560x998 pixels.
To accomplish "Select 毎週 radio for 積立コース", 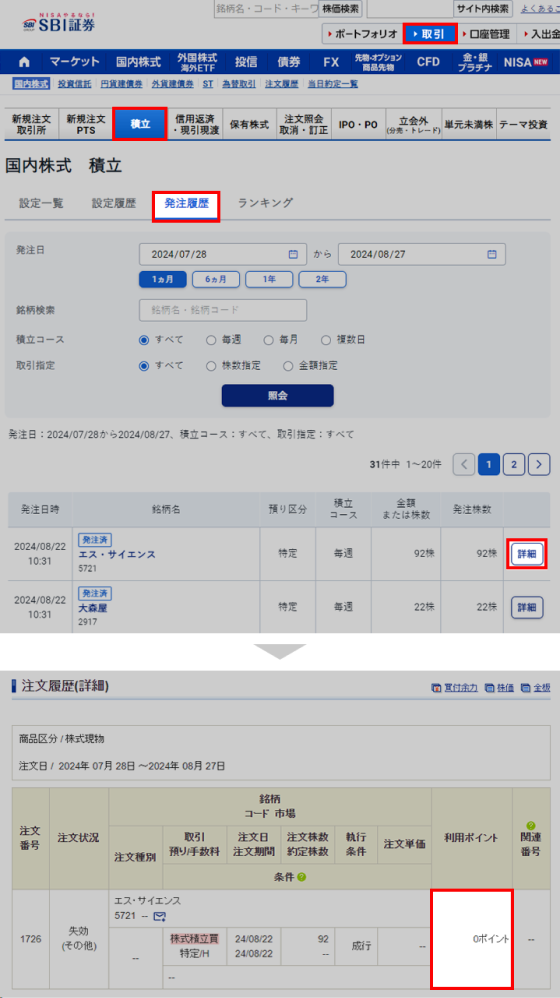I will tap(211, 340).
